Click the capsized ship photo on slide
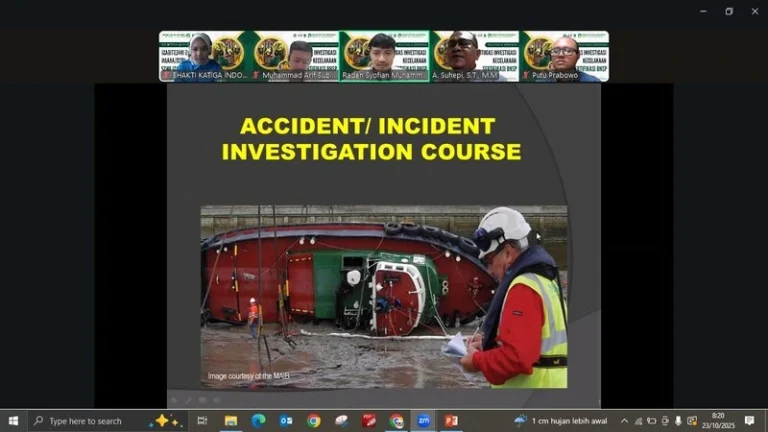768x432 pixels. tap(384, 297)
